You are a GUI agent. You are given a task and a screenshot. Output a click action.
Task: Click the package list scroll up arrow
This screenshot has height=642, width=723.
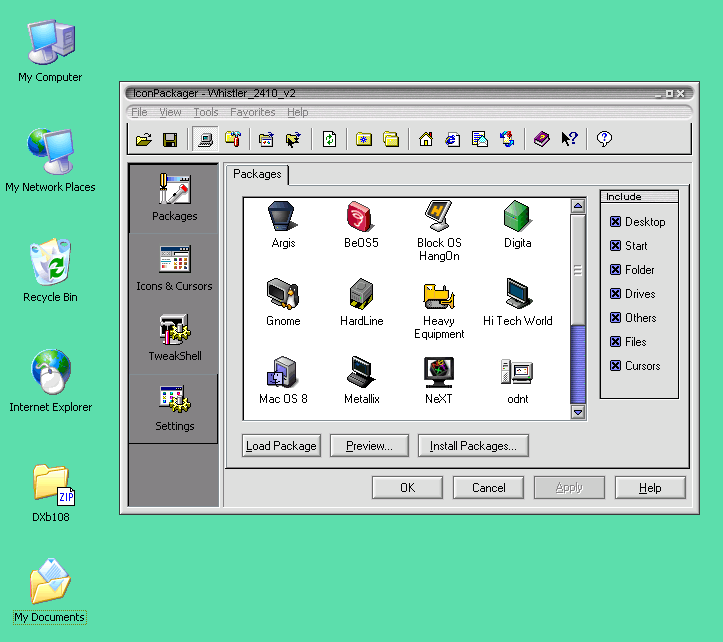tap(578, 206)
